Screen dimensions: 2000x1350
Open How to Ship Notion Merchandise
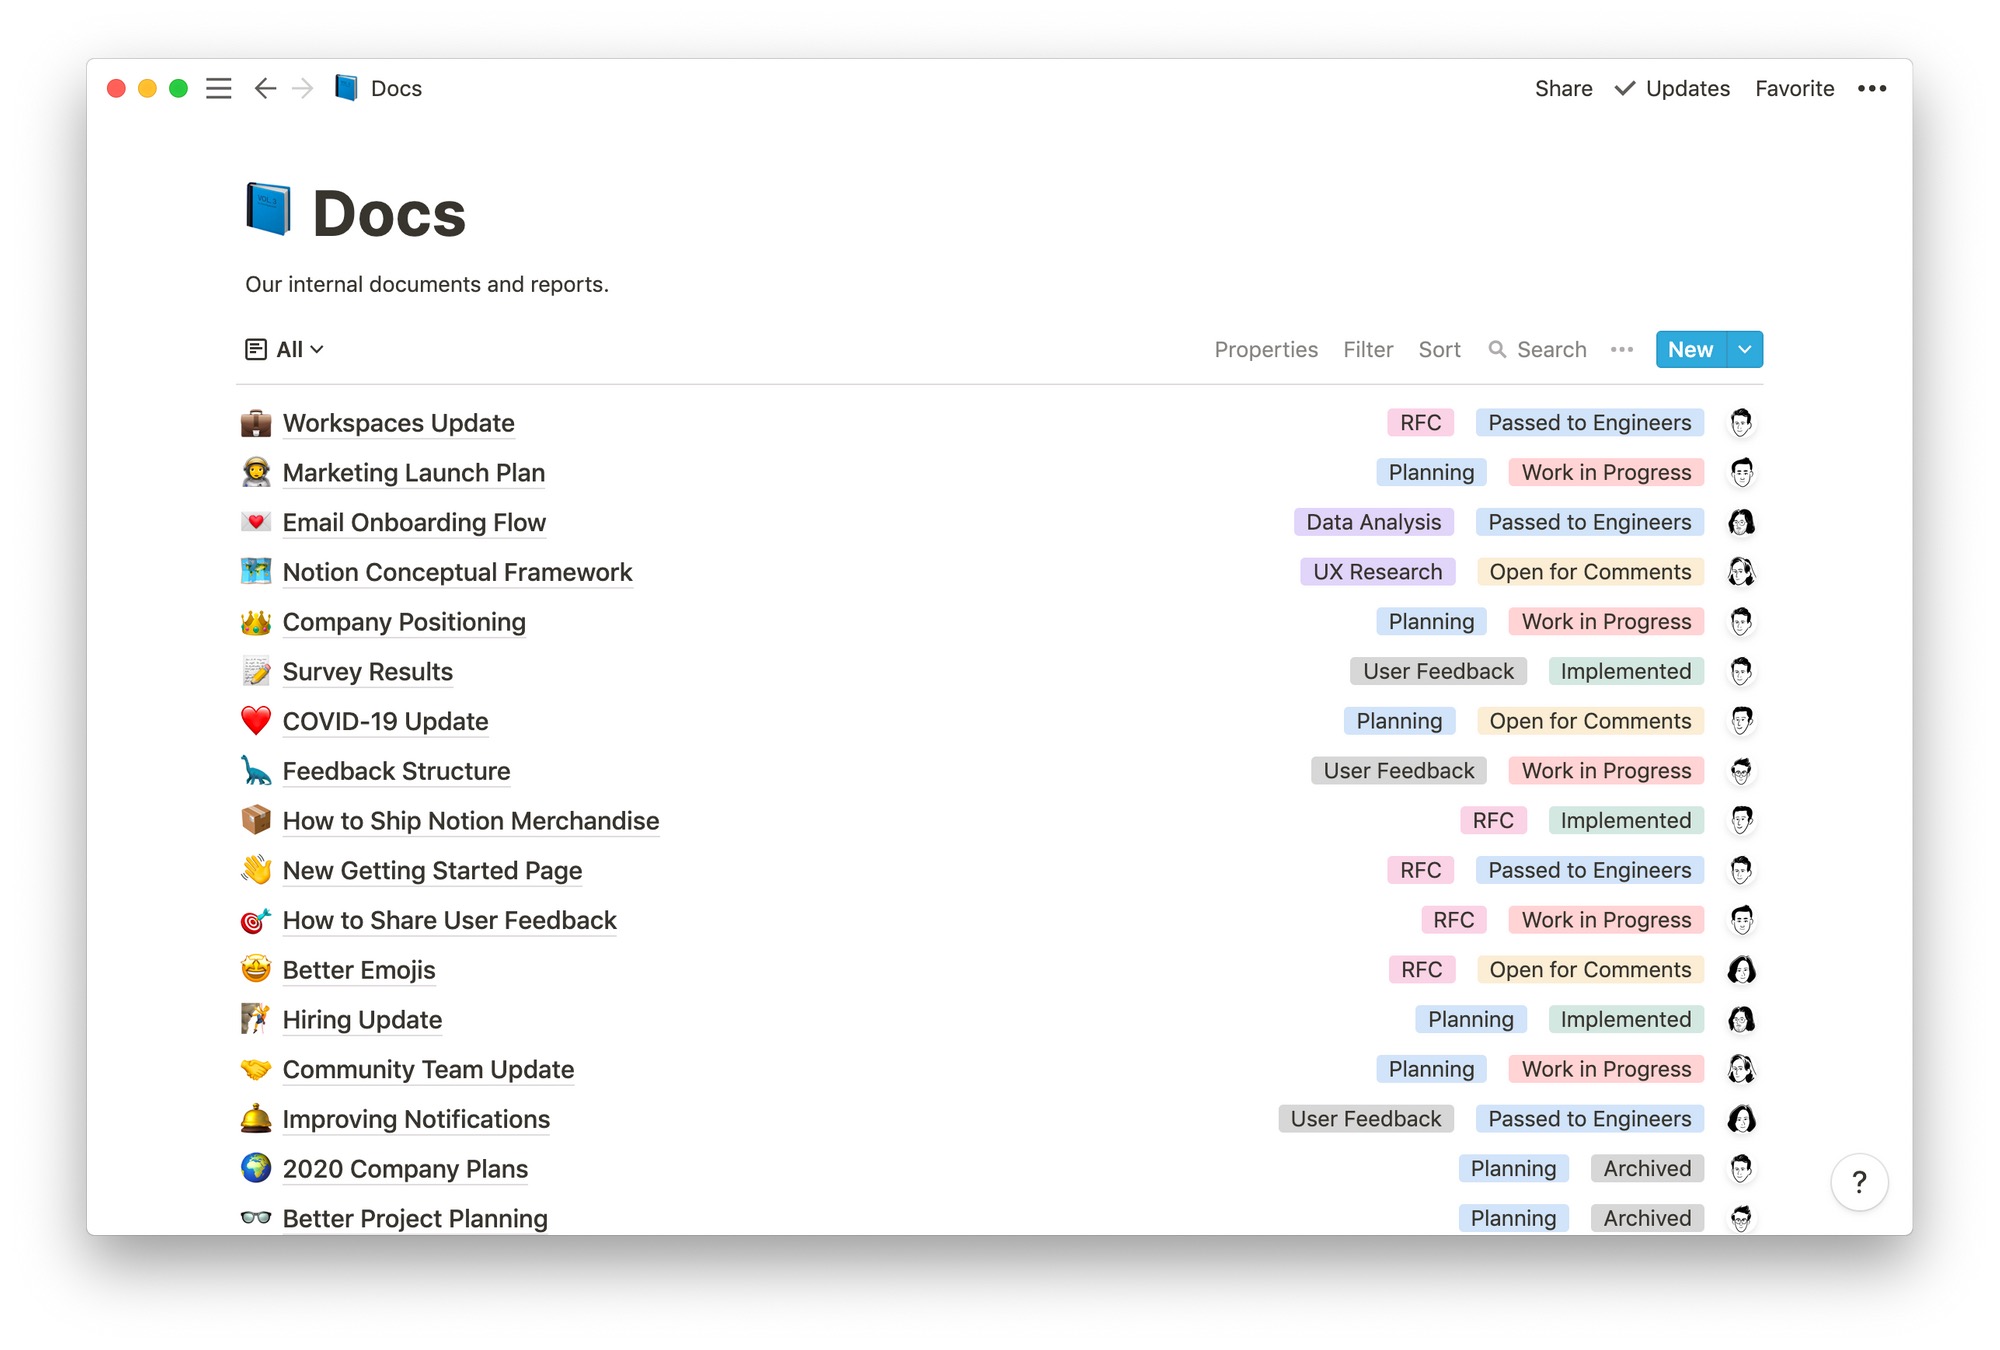[471, 820]
